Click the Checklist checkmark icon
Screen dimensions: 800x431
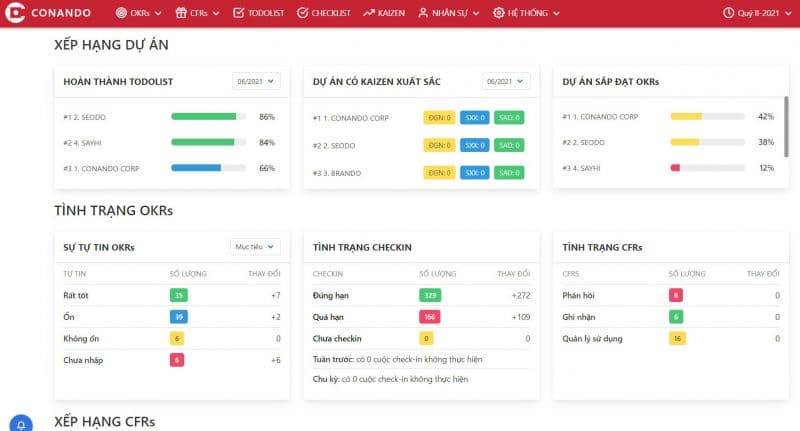pyautogui.click(x=303, y=13)
